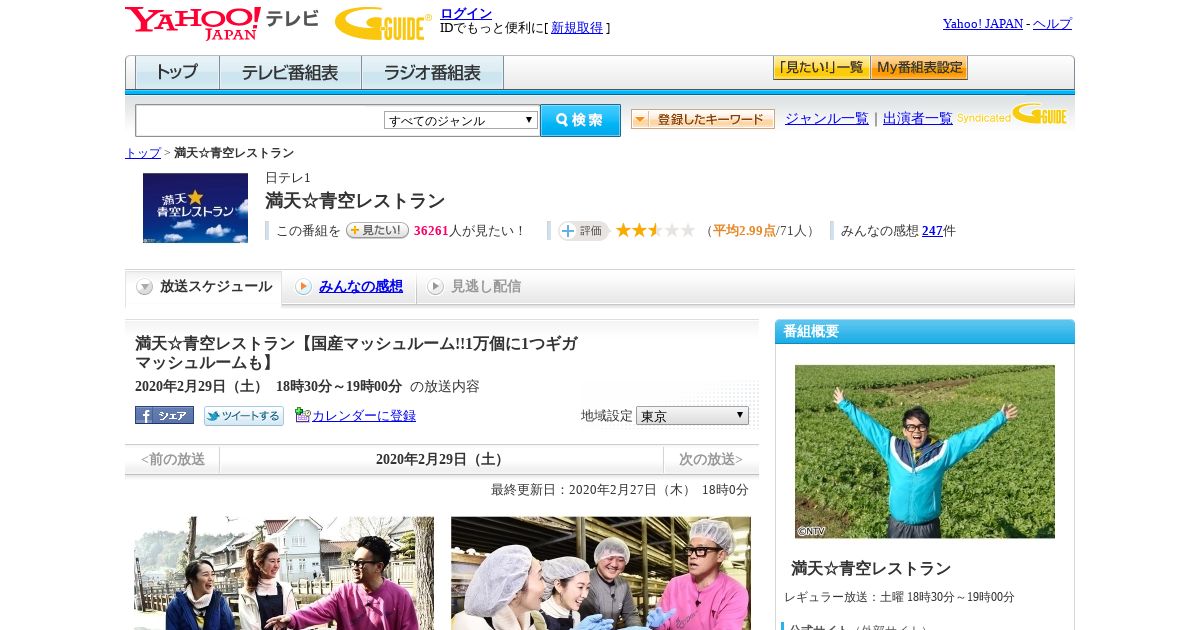Expand the すべてのジャンル dropdown
This screenshot has width=1200, height=630.
(461, 120)
